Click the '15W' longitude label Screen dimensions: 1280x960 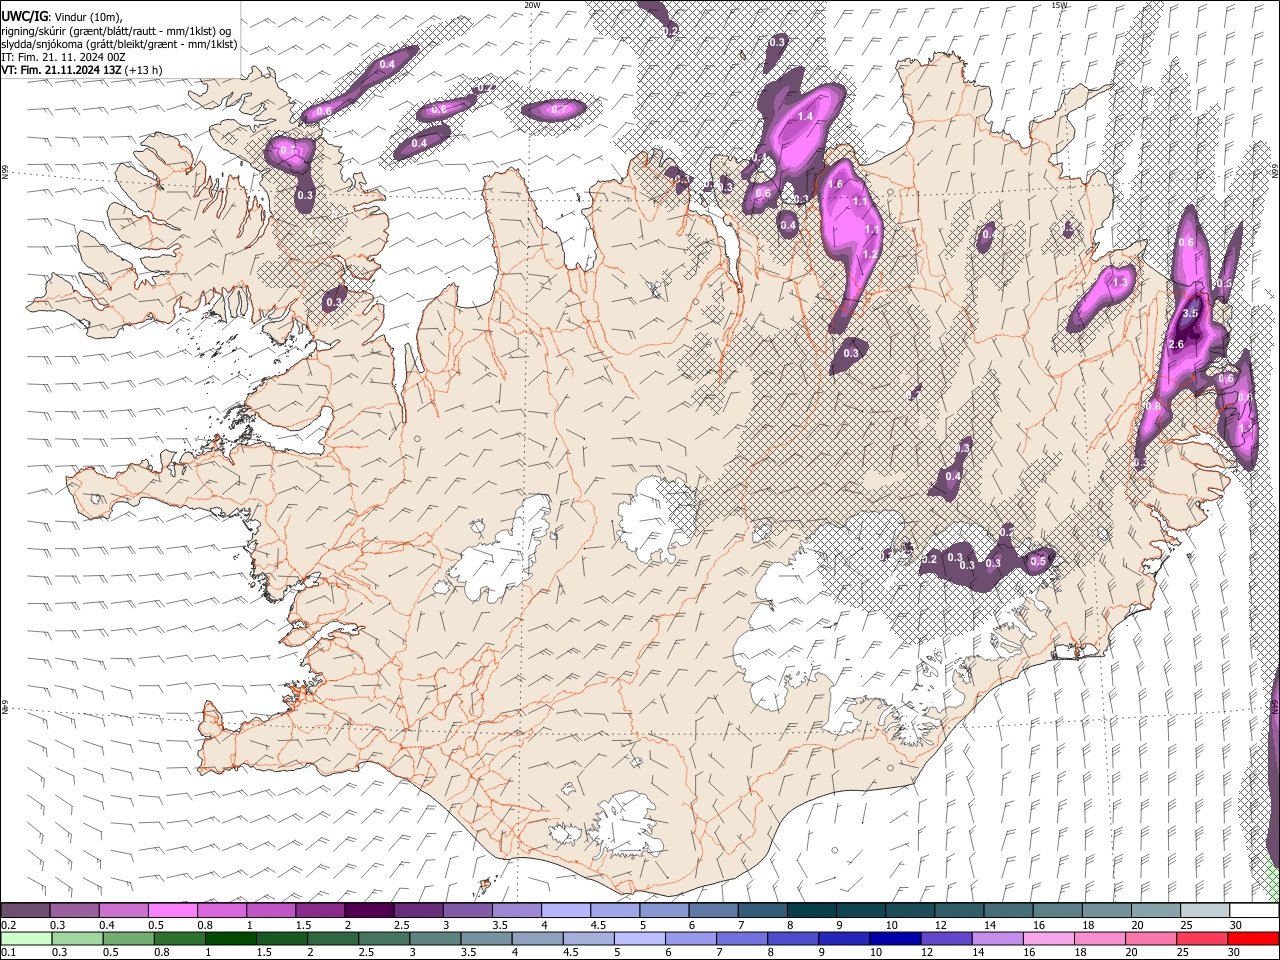pos(1059,5)
